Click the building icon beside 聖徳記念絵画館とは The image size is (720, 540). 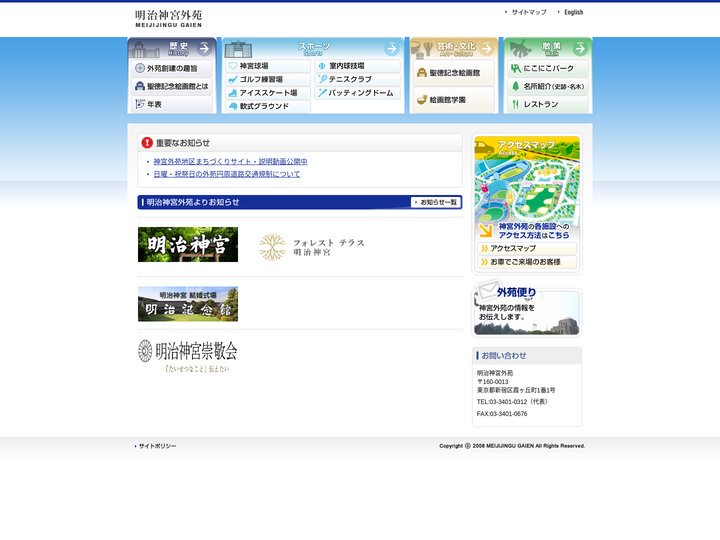tap(140, 86)
